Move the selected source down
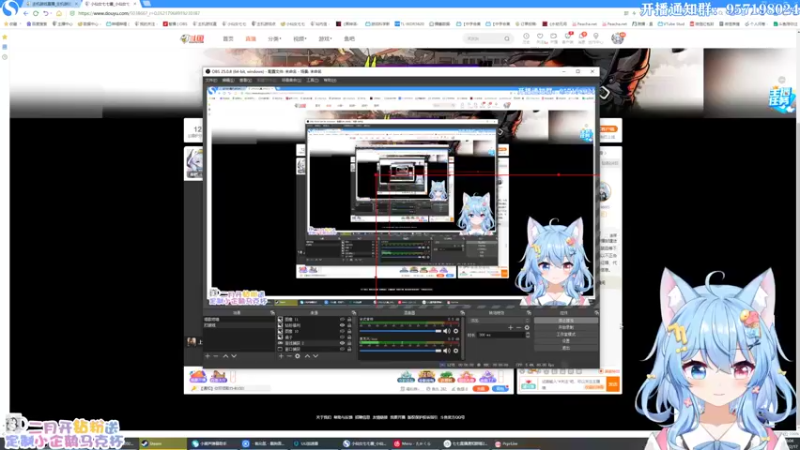Image resolution: width=800 pixels, height=450 pixels. pos(315,356)
